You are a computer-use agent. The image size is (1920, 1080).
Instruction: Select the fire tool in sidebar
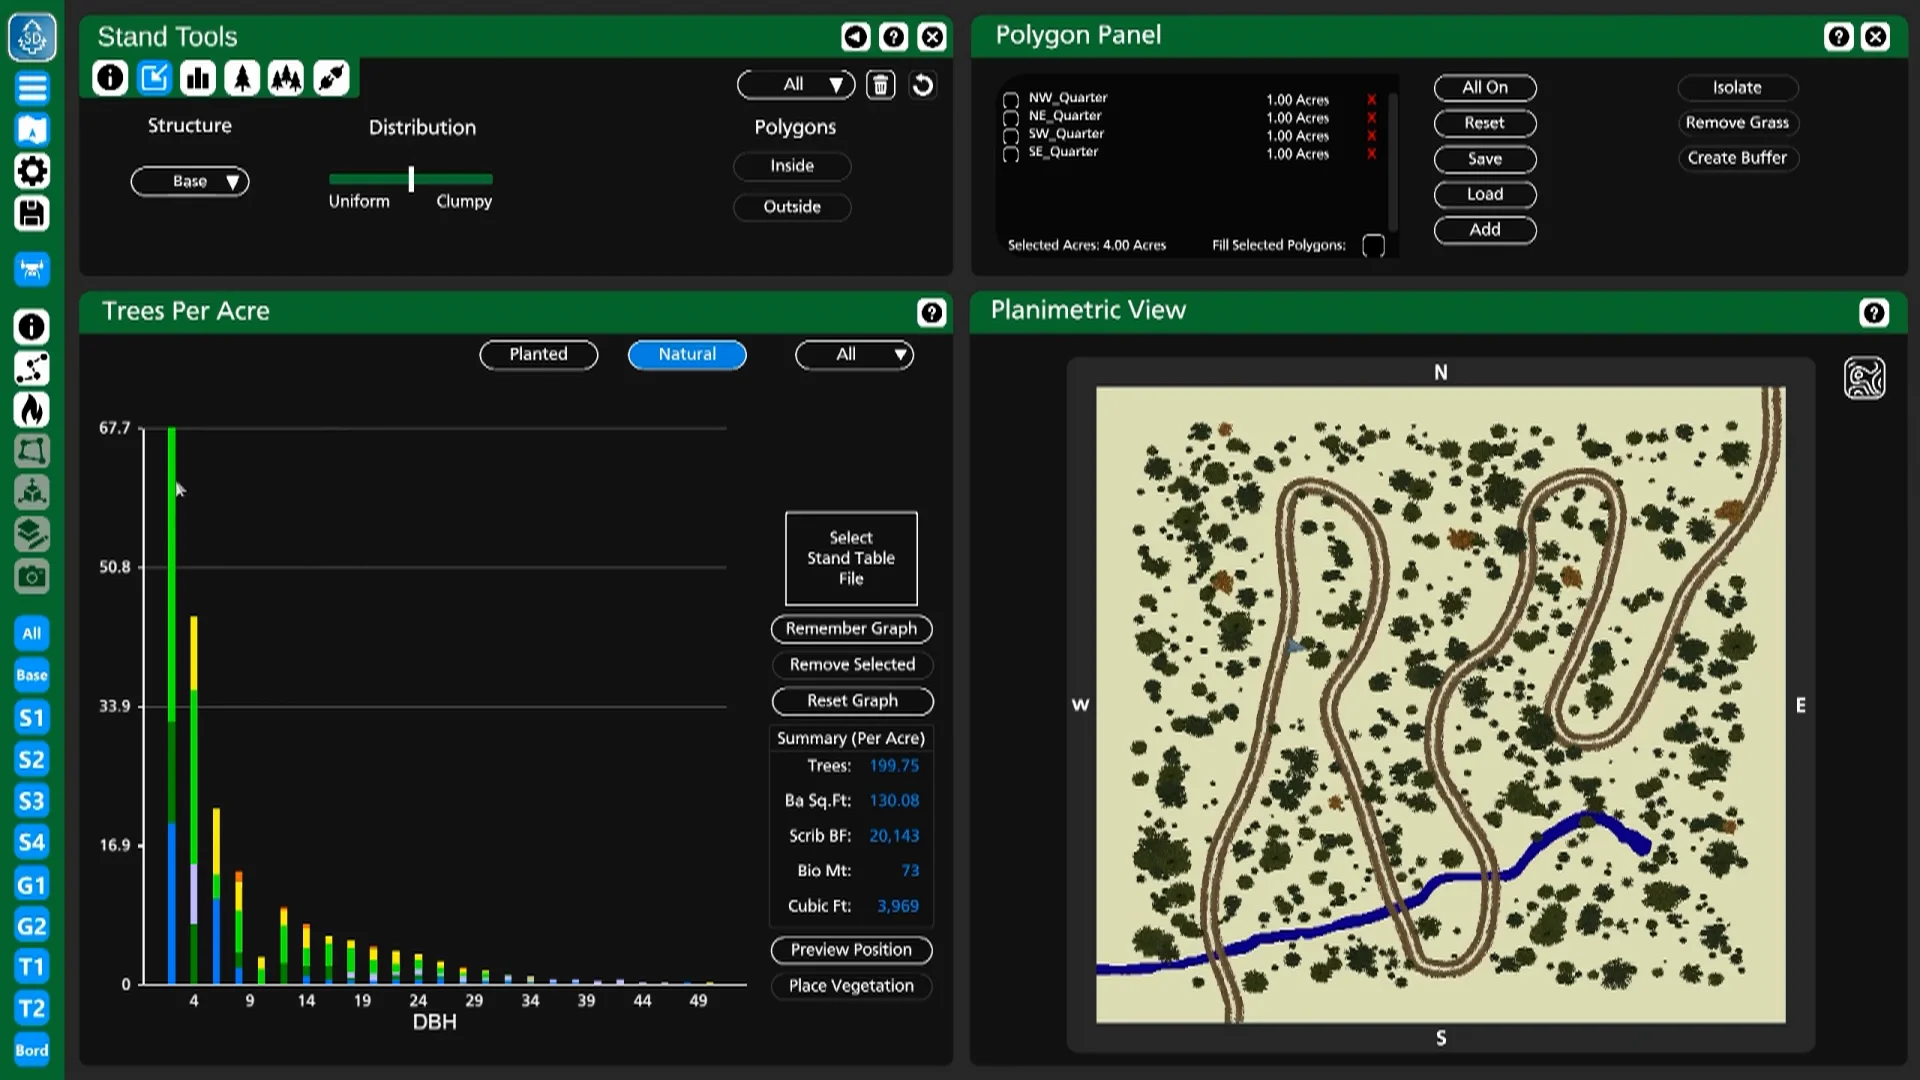pyautogui.click(x=32, y=410)
